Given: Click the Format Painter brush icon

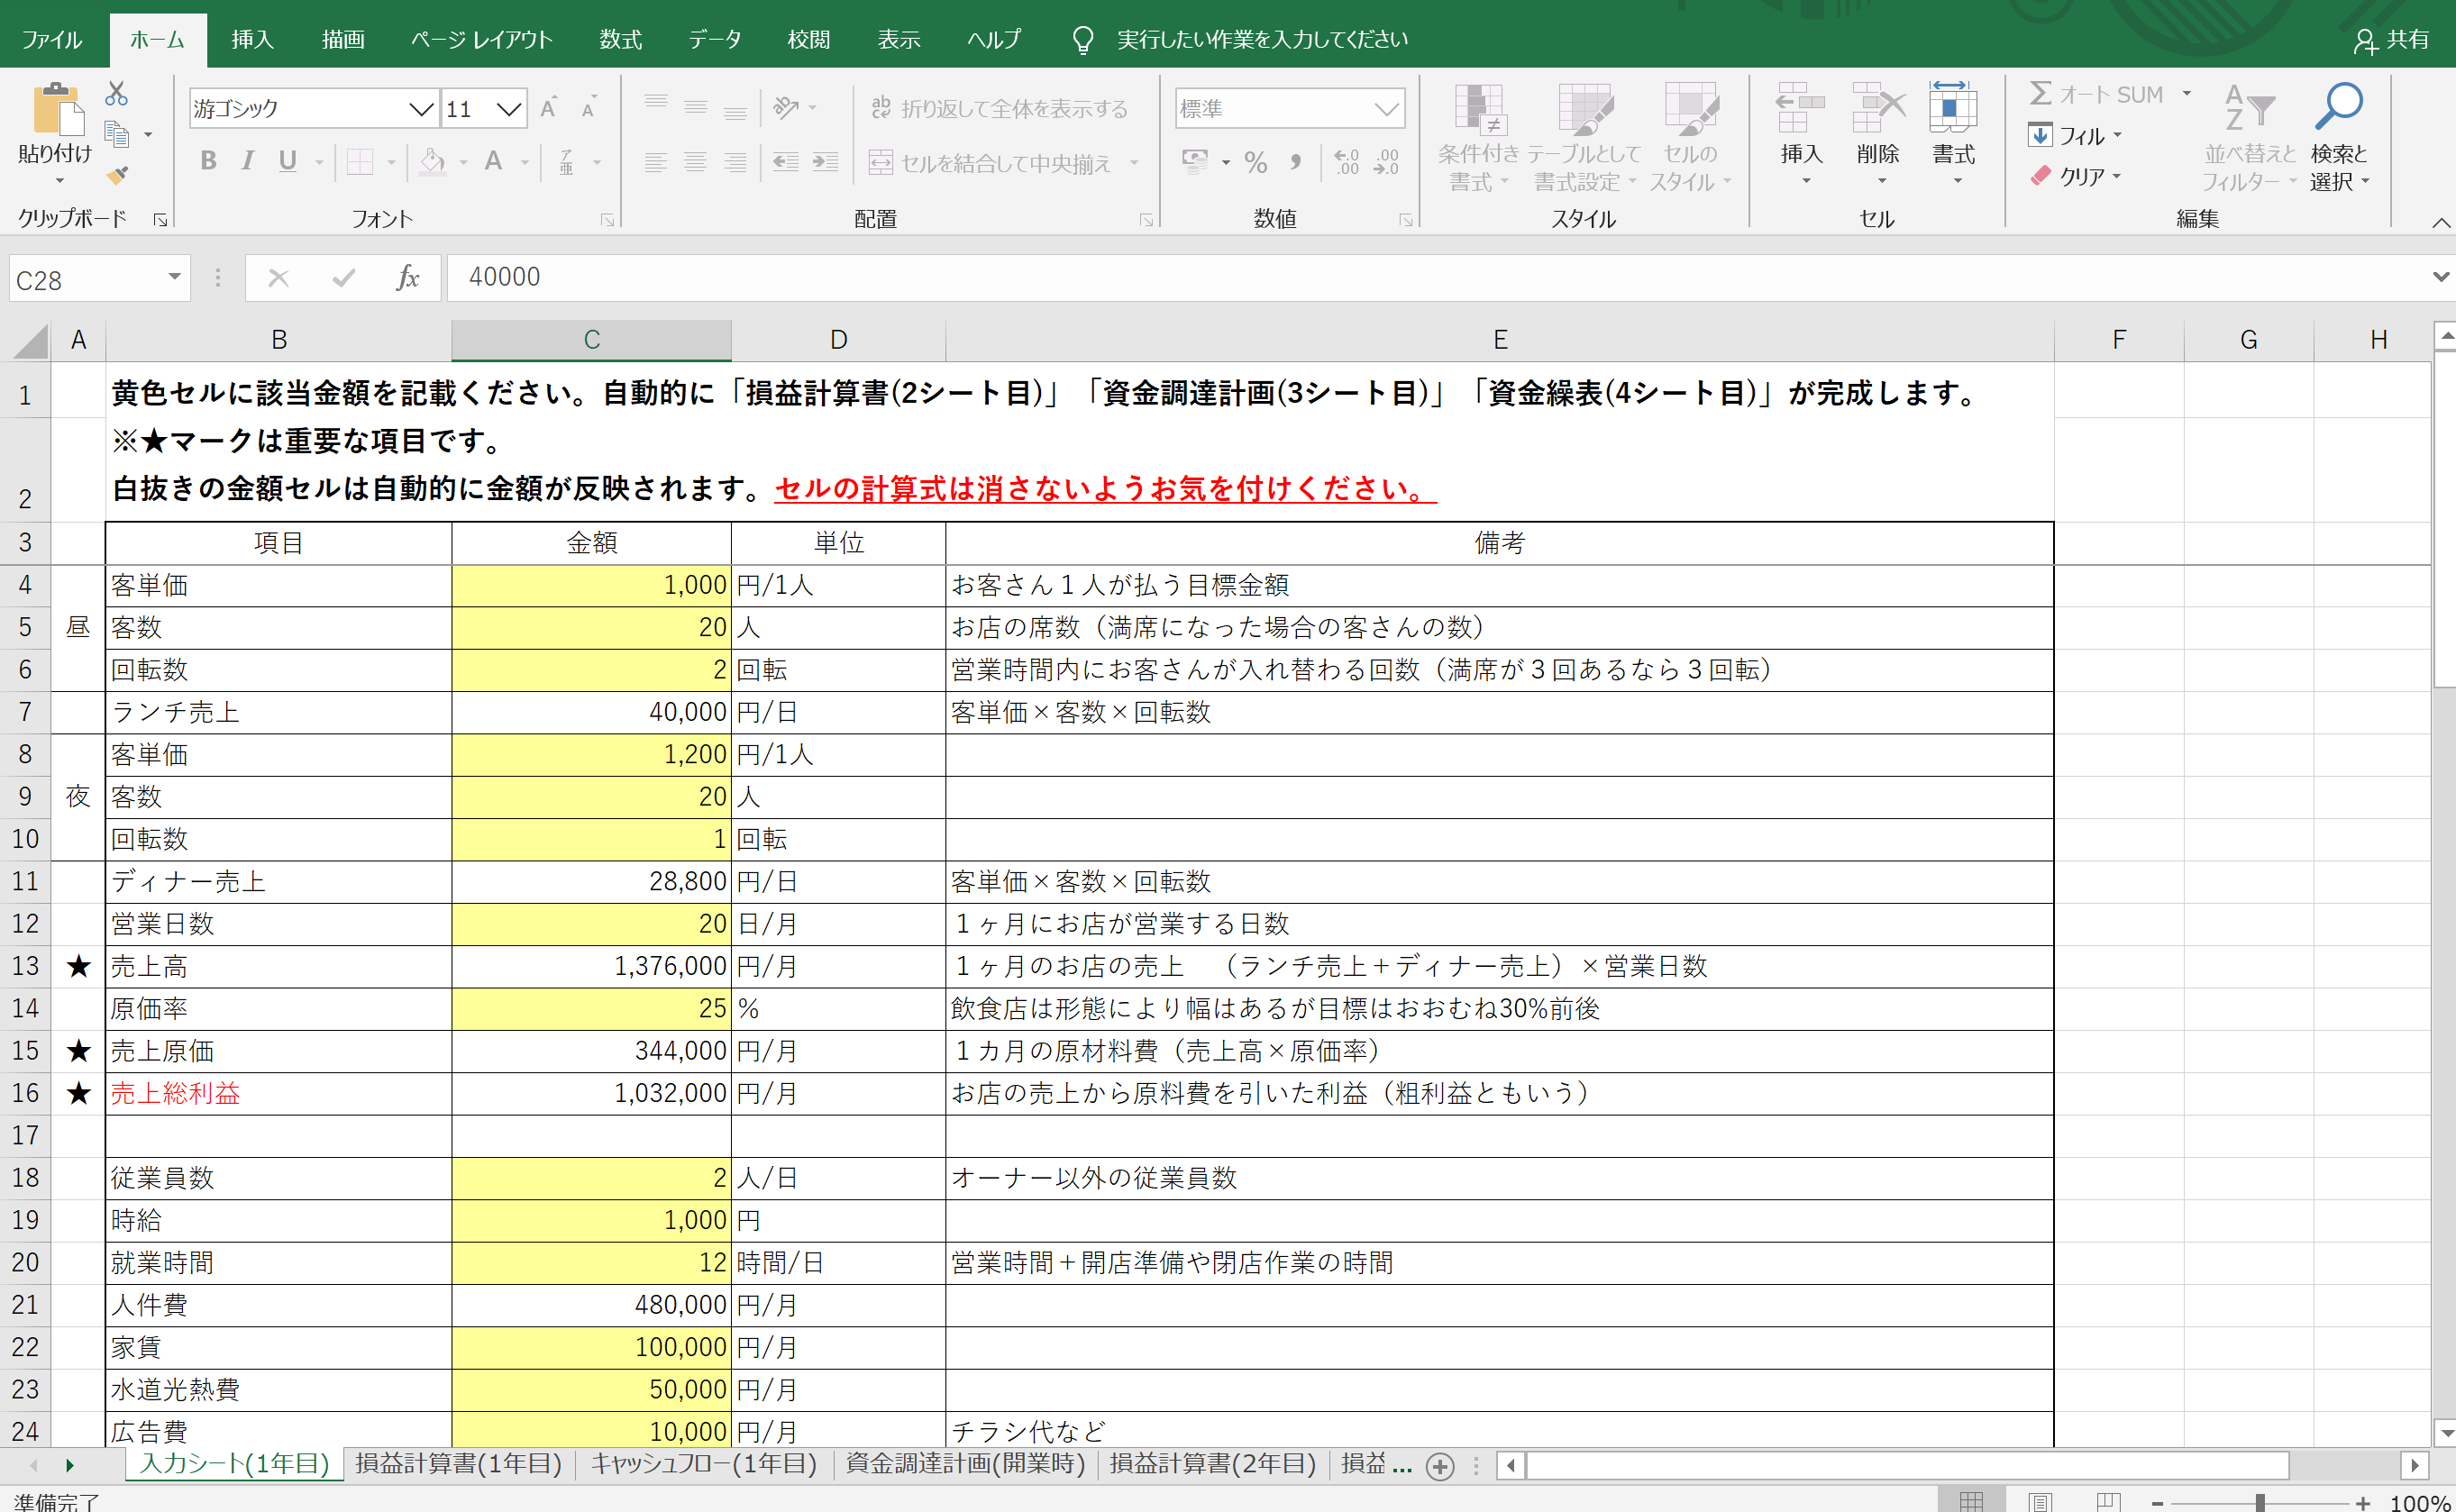Looking at the screenshot, I should click(117, 175).
